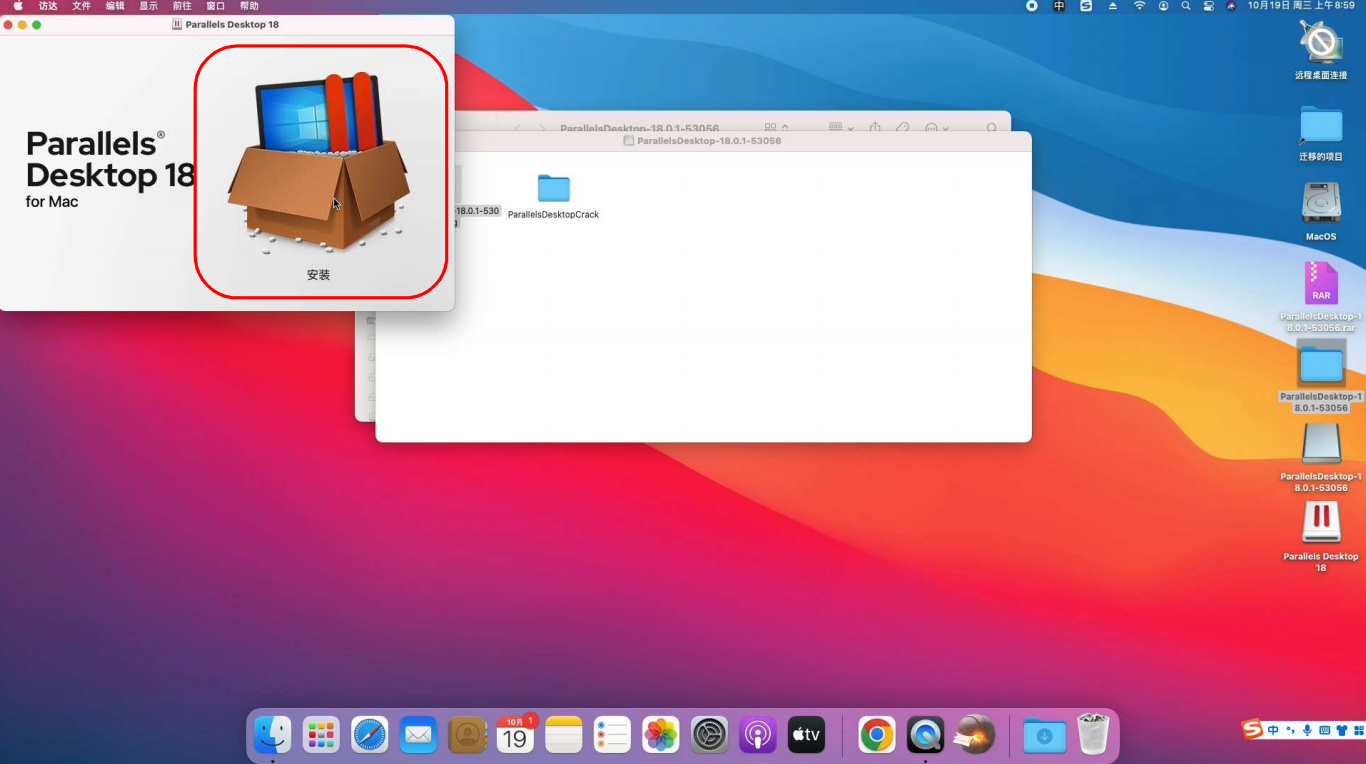Viewport: 1366px width, 764px height.
Task: Open Reminders from the Dock
Action: (x=612, y=735)
